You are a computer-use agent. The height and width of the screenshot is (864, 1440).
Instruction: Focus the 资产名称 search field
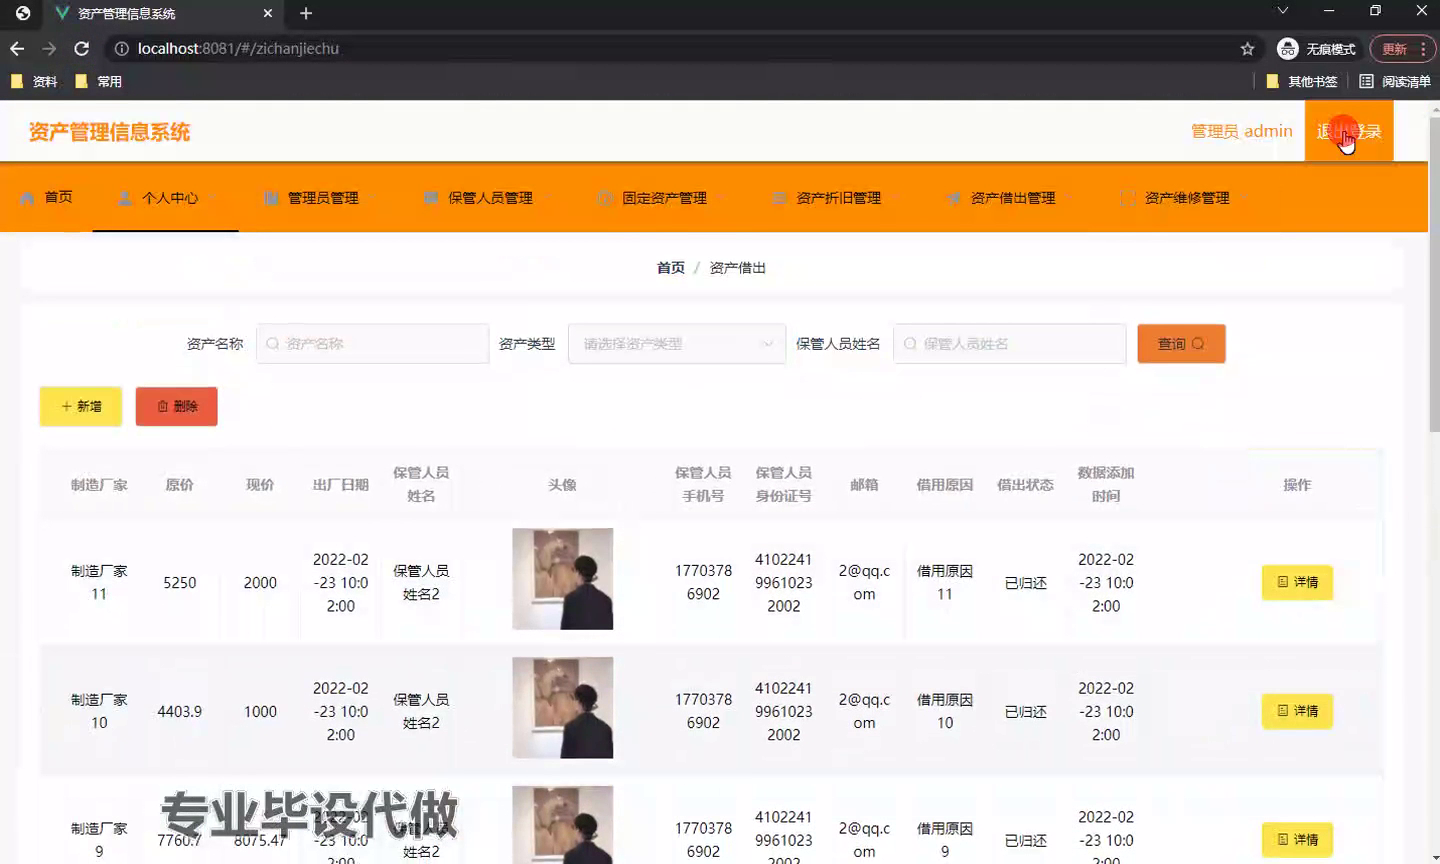click(372, 343)
